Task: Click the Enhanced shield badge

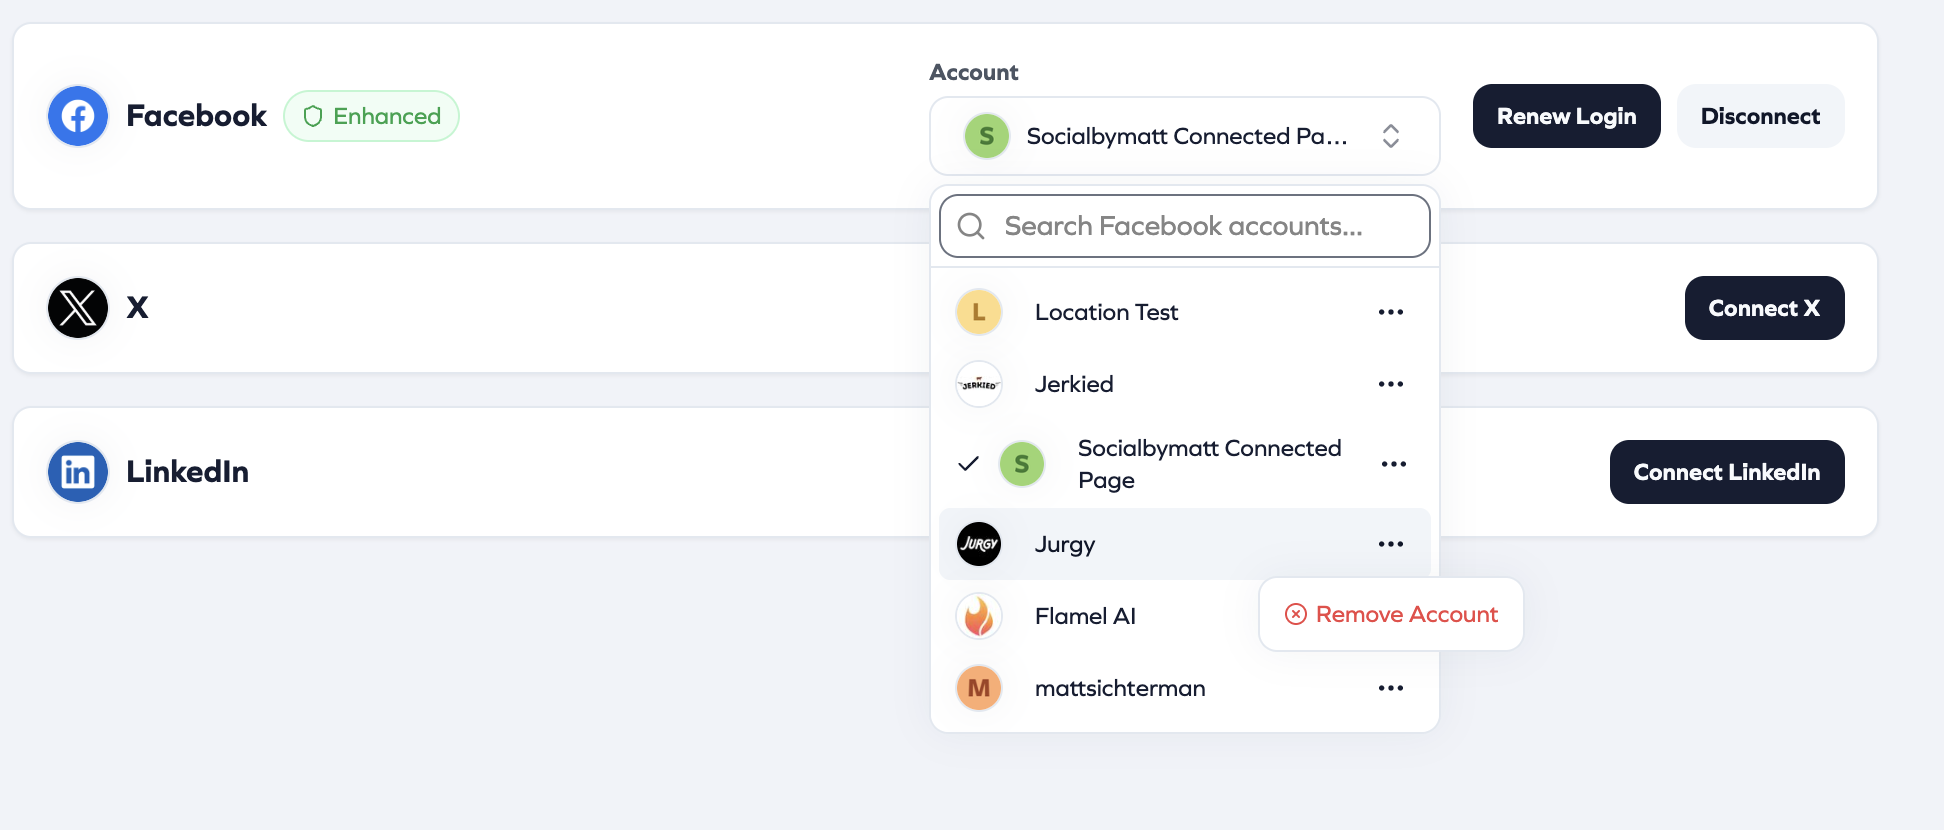Action: tap(371, 116)
